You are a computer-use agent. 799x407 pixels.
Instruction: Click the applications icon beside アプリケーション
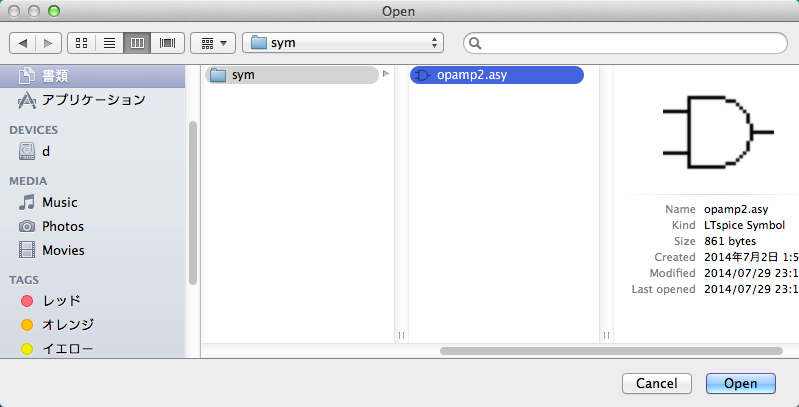coord(27,100)
